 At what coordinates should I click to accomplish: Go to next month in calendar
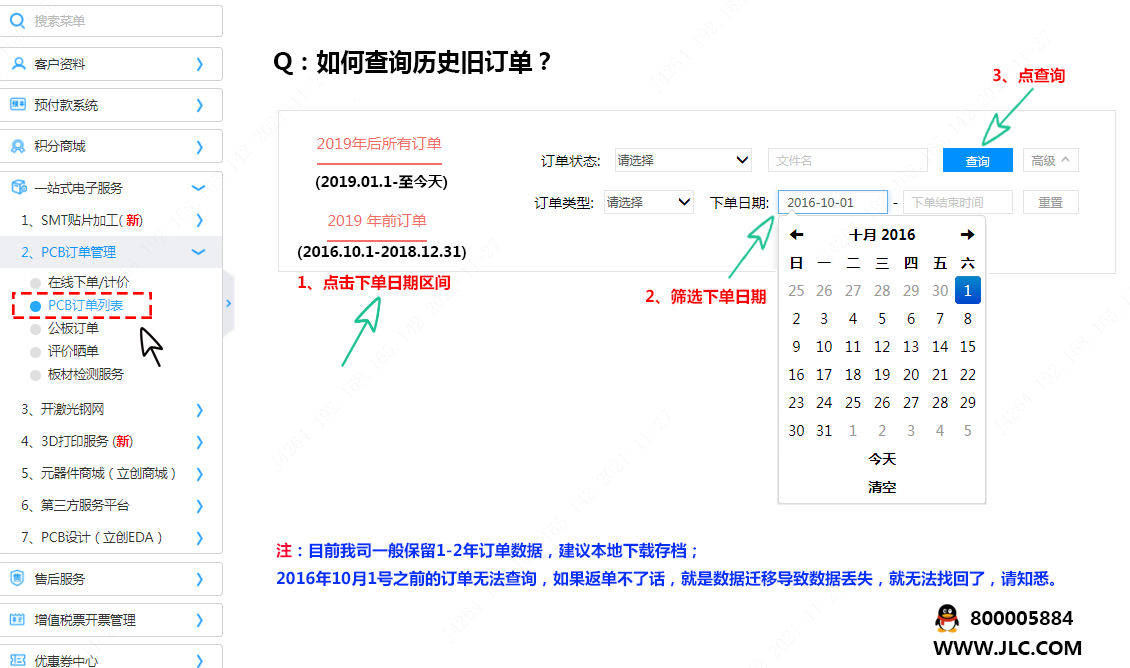coord(967,235)
